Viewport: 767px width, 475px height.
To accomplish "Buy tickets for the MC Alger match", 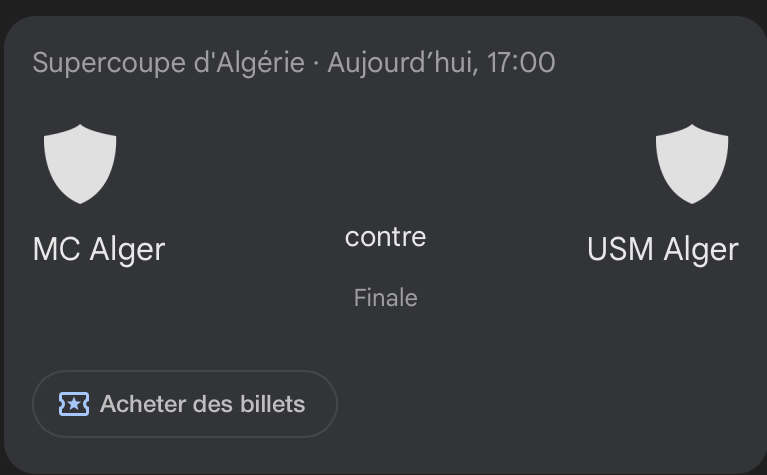I will pos(185,404).
